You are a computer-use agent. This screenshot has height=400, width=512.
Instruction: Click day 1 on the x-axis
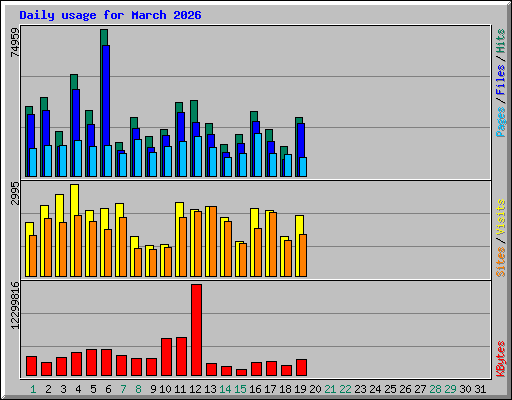tap(33, 389)
